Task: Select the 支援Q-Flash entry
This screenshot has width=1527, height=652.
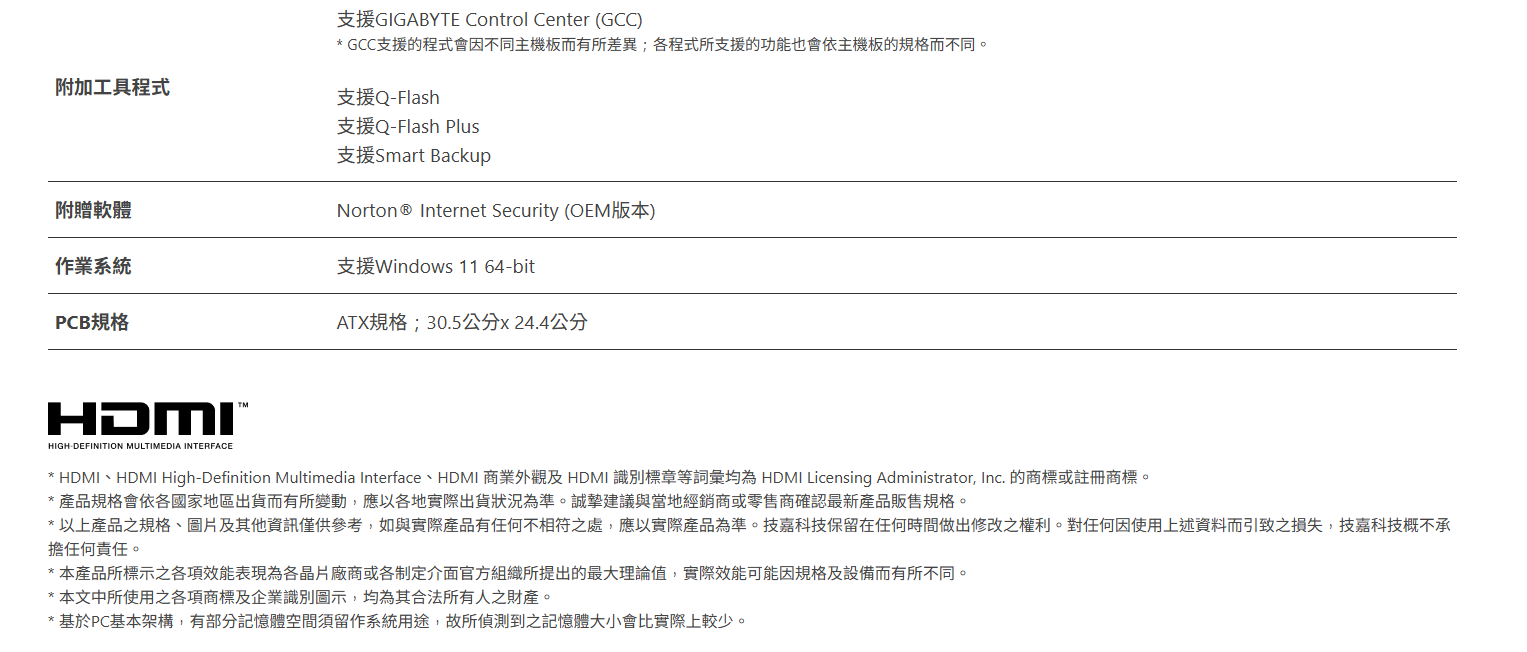Action: pyautogui.click(x=388, y=98)
